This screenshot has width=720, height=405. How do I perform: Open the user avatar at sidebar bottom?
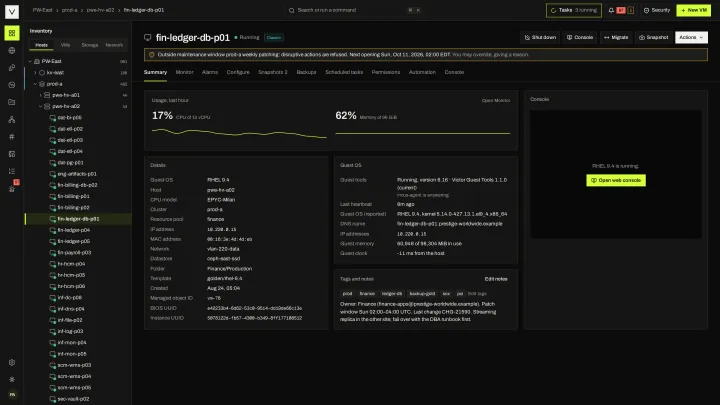coord(12,394)
